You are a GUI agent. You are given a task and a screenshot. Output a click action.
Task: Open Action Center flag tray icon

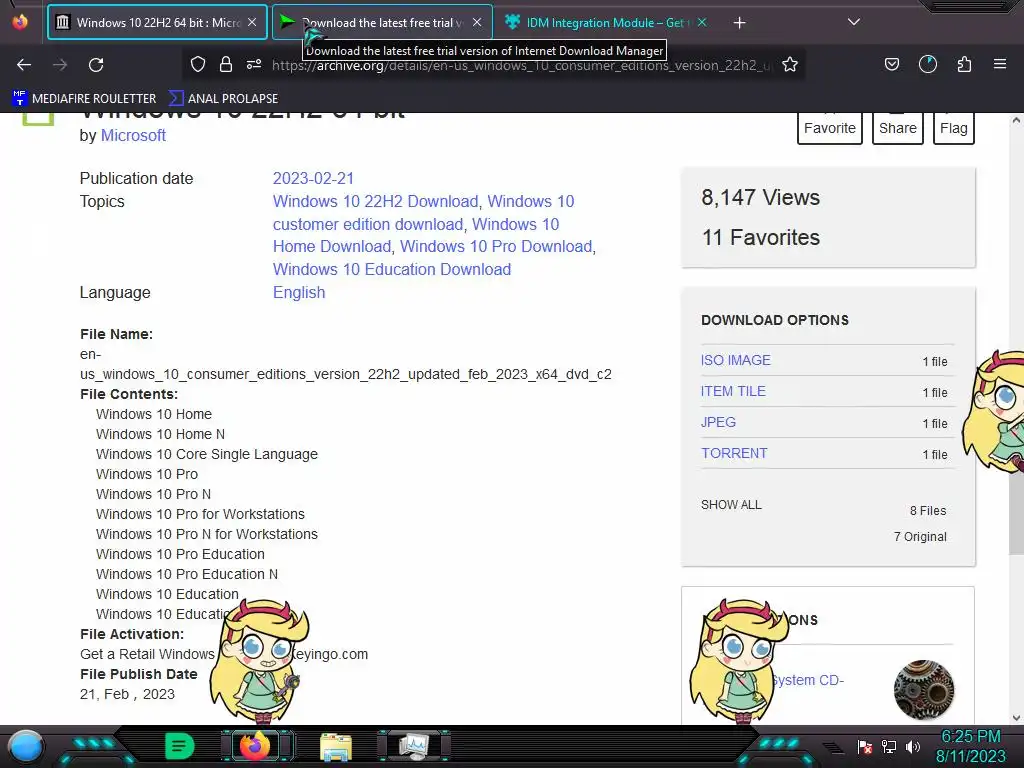(865, 746)
